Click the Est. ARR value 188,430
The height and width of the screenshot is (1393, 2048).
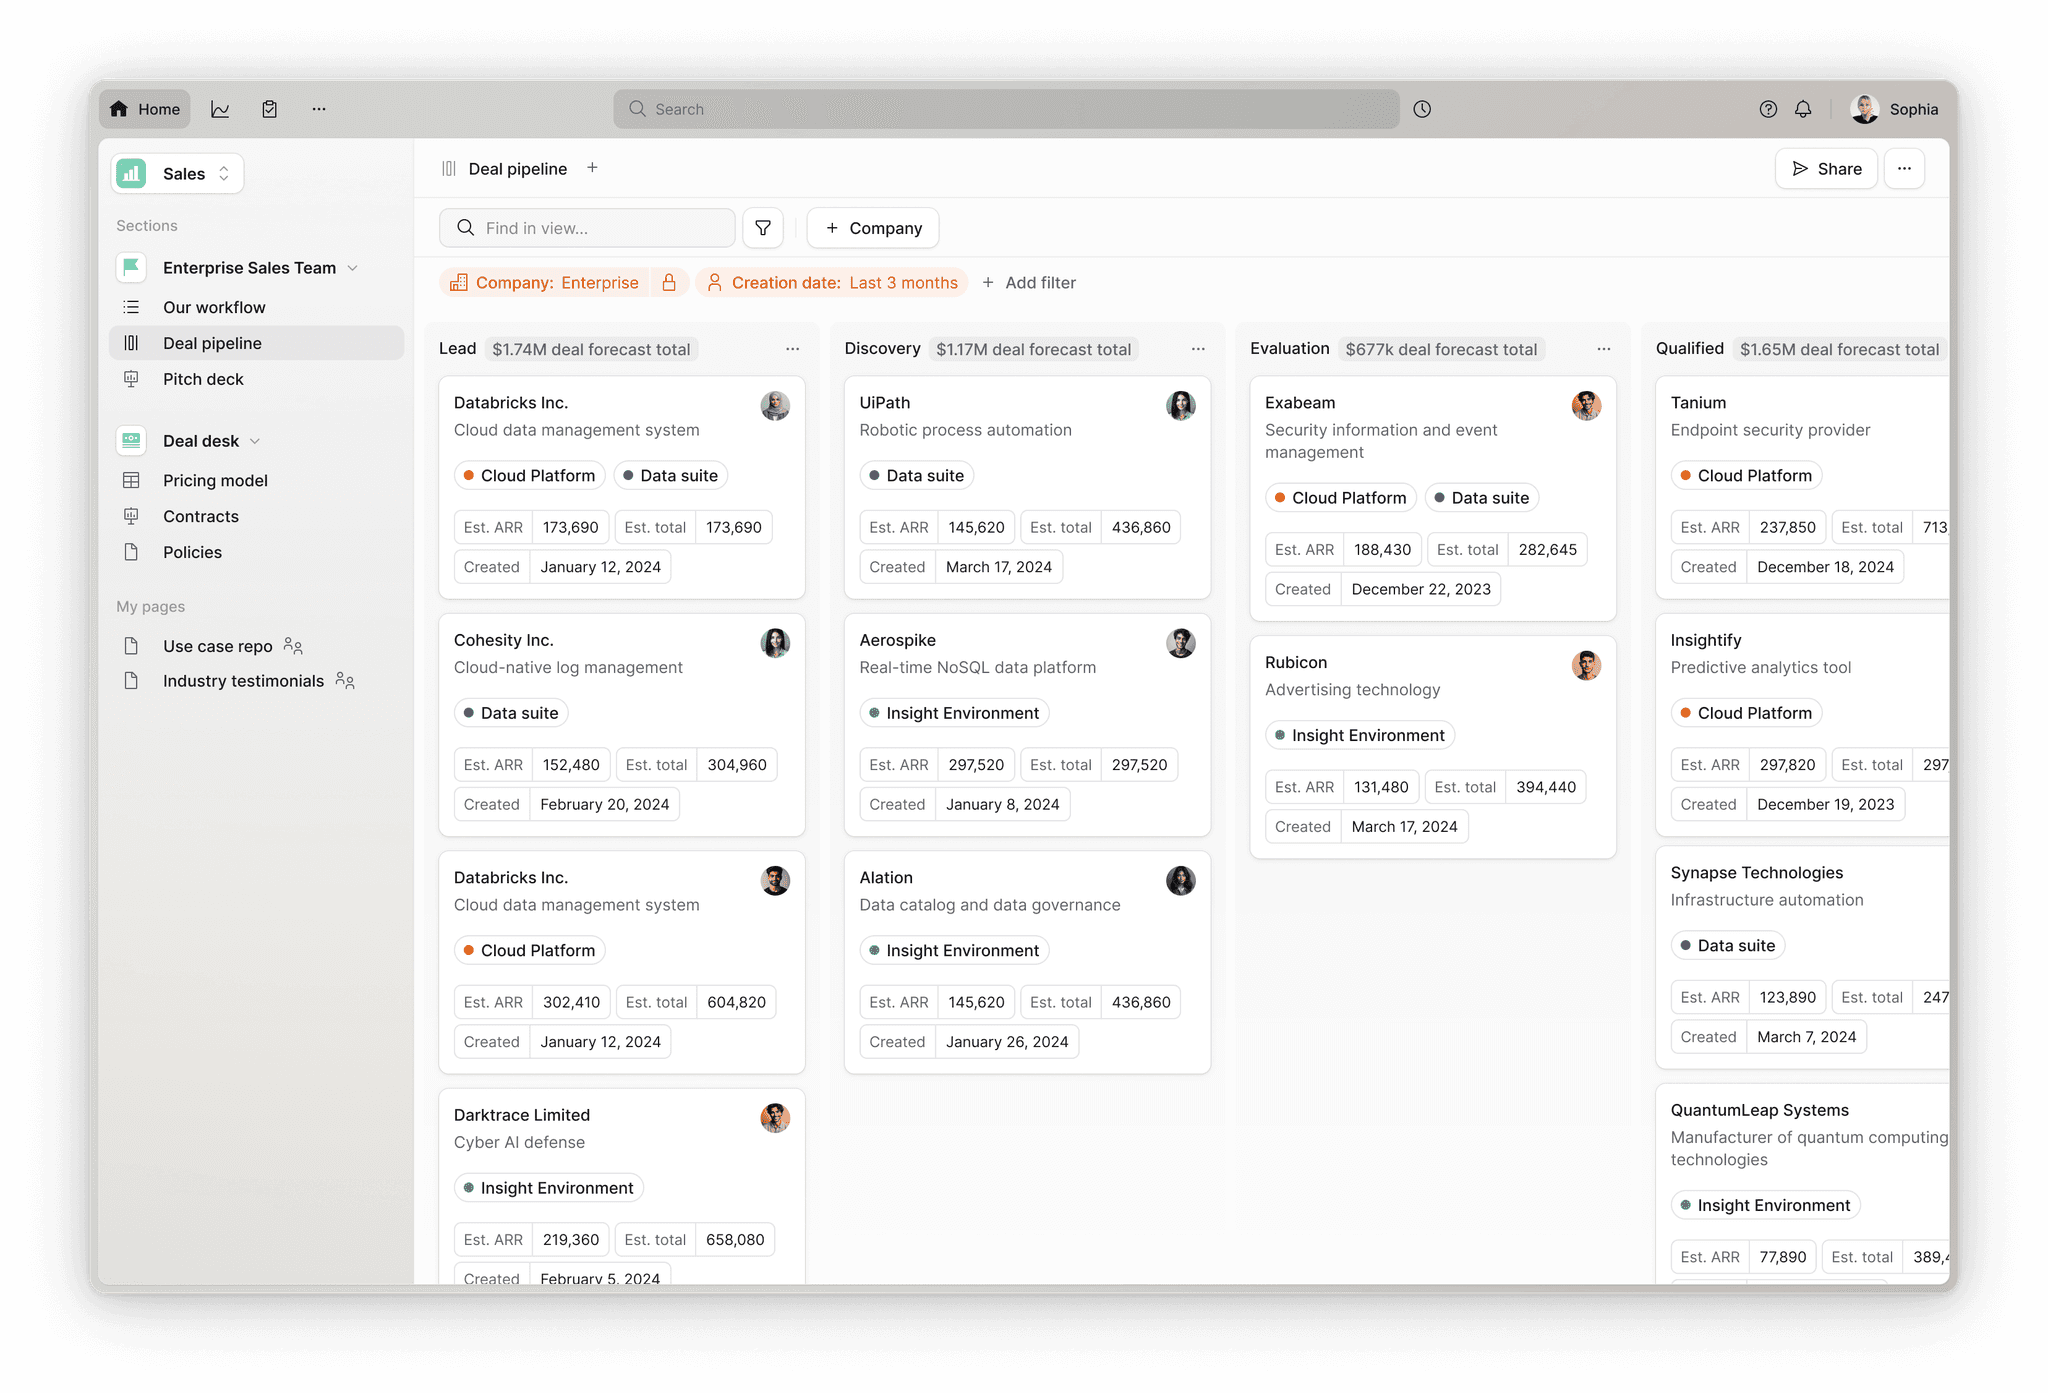[1383, 550]
